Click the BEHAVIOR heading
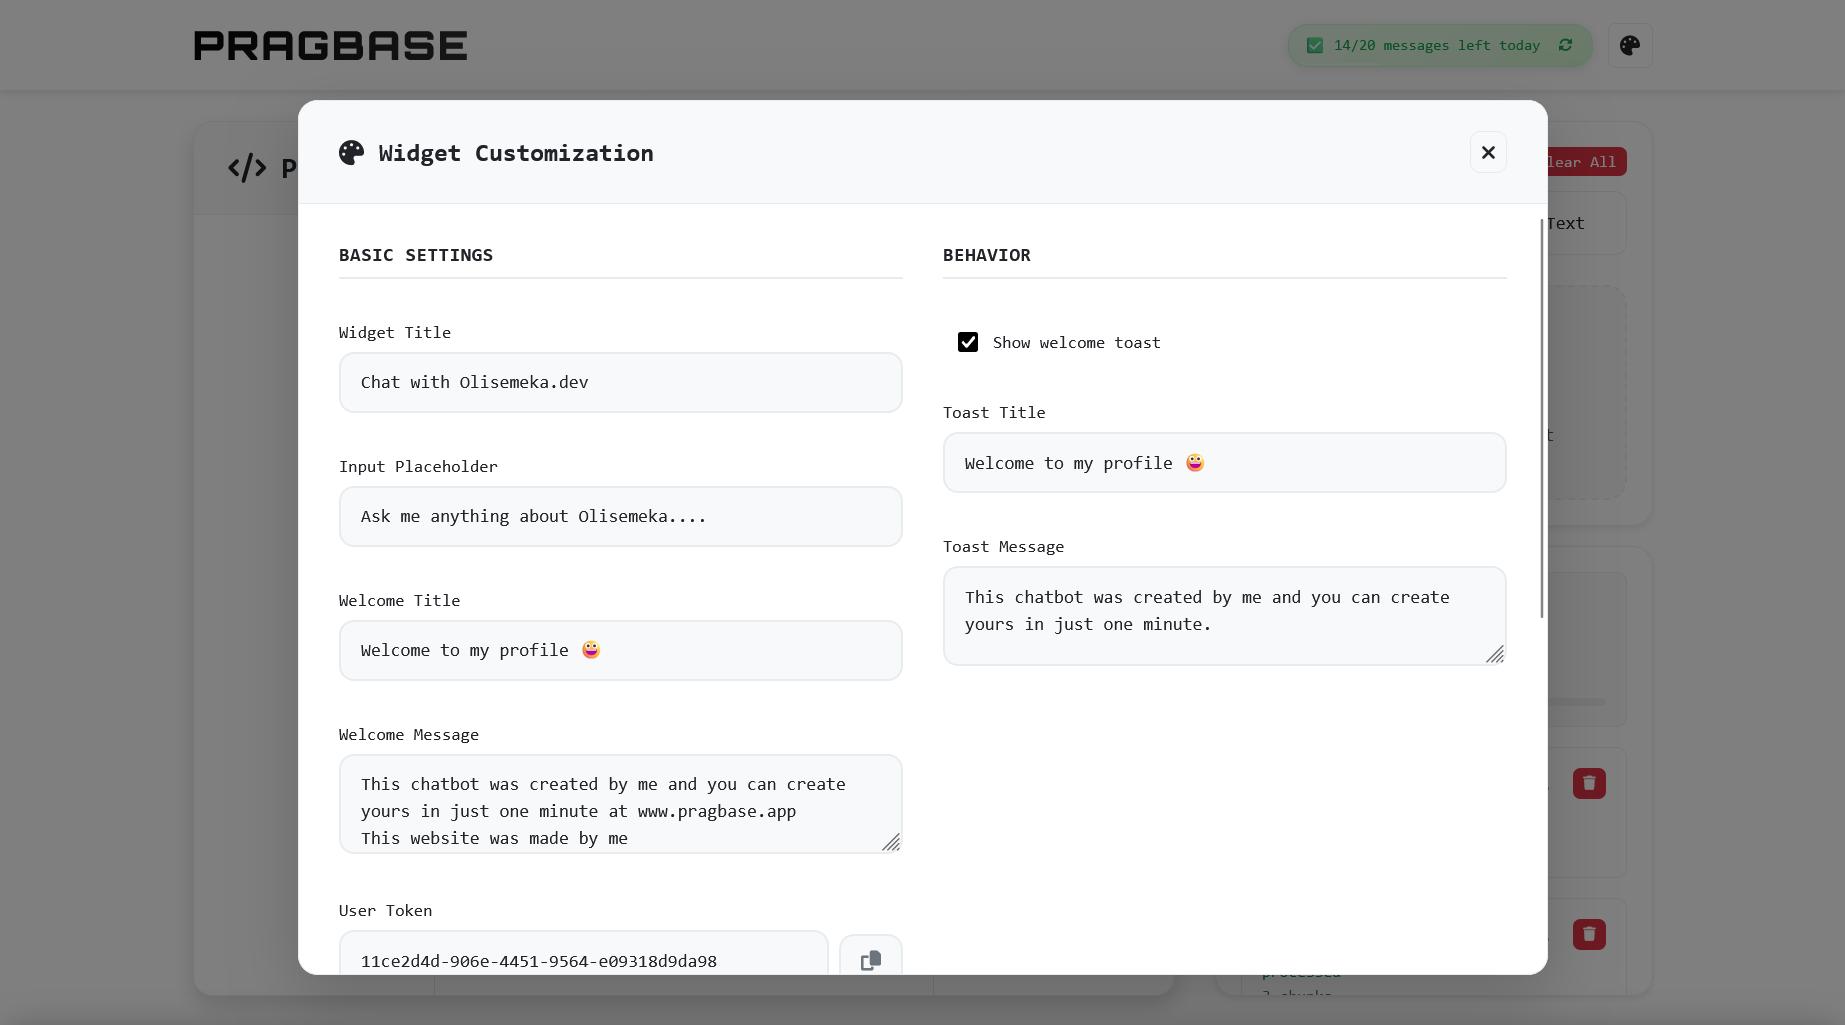Viewport: 1845px width, 1025px height. pos(987,255)
